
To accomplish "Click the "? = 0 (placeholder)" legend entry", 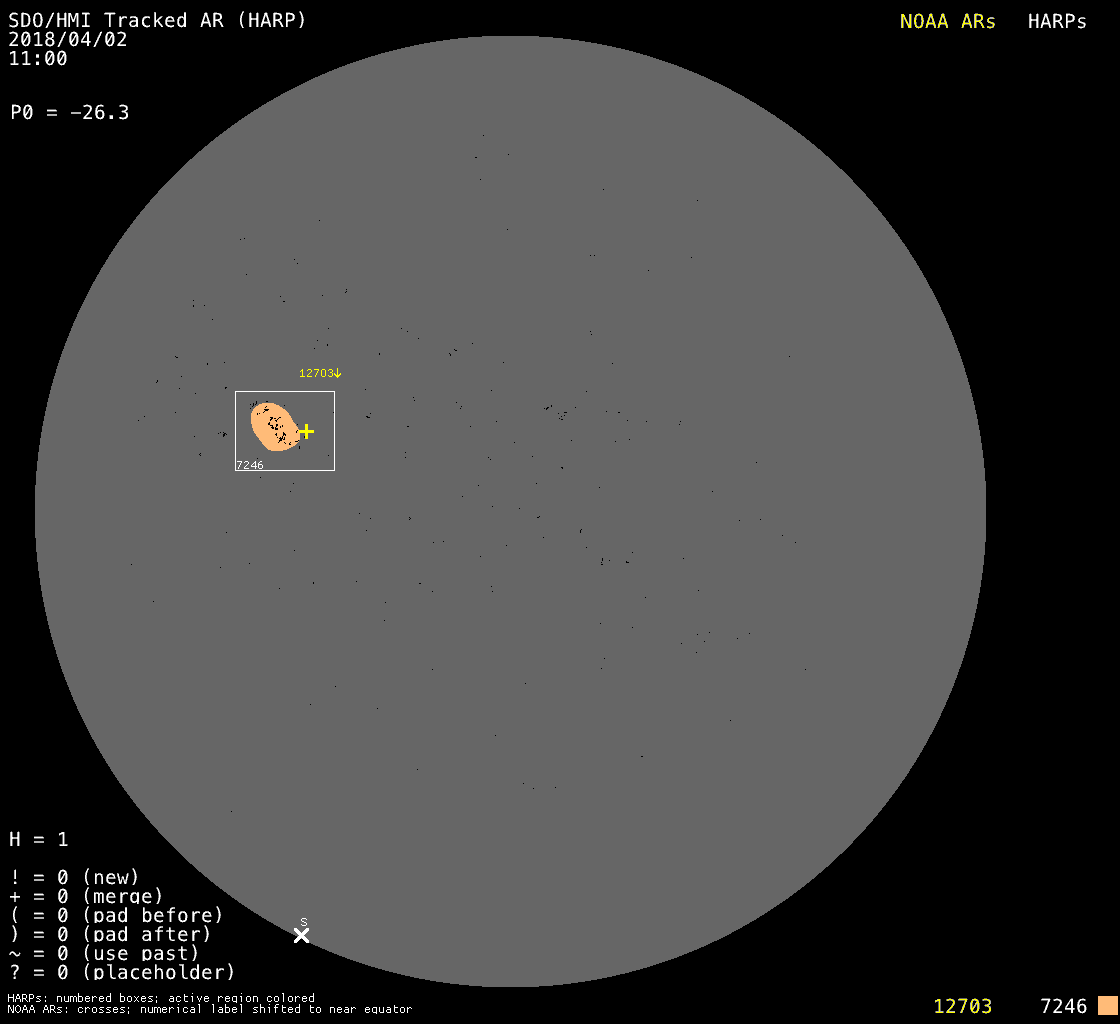I will pyautogui.click(x=122, y=971).
